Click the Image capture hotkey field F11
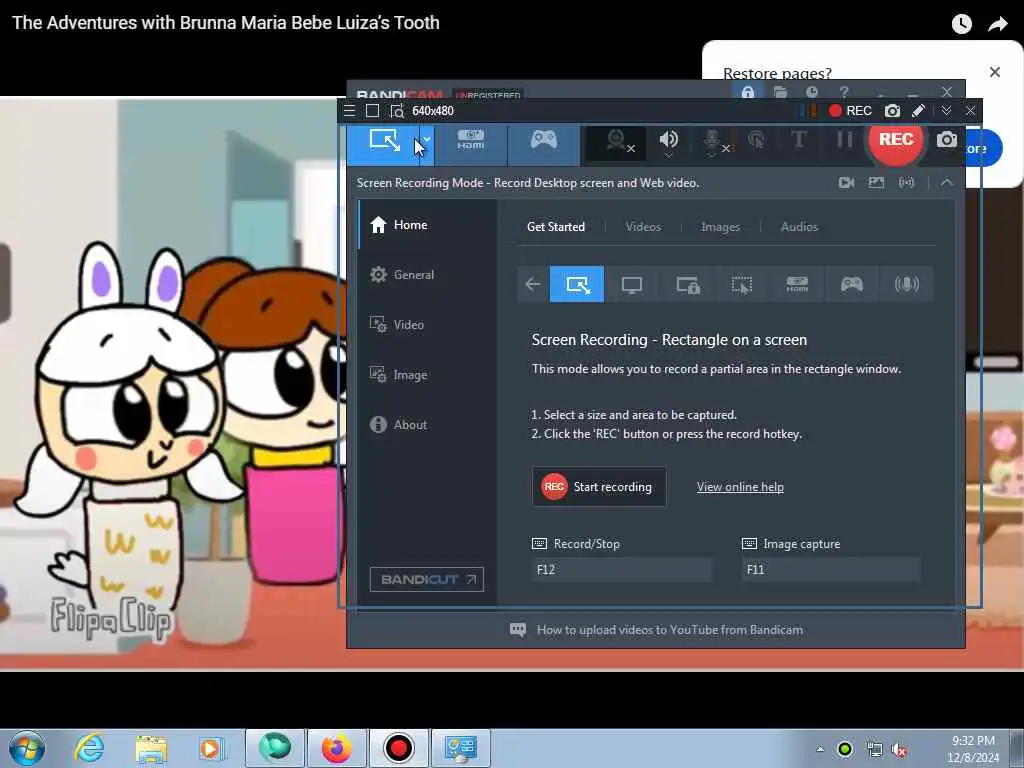This screenshot has width=1024, height=768. pyautogui.click(x=830, y=569)
